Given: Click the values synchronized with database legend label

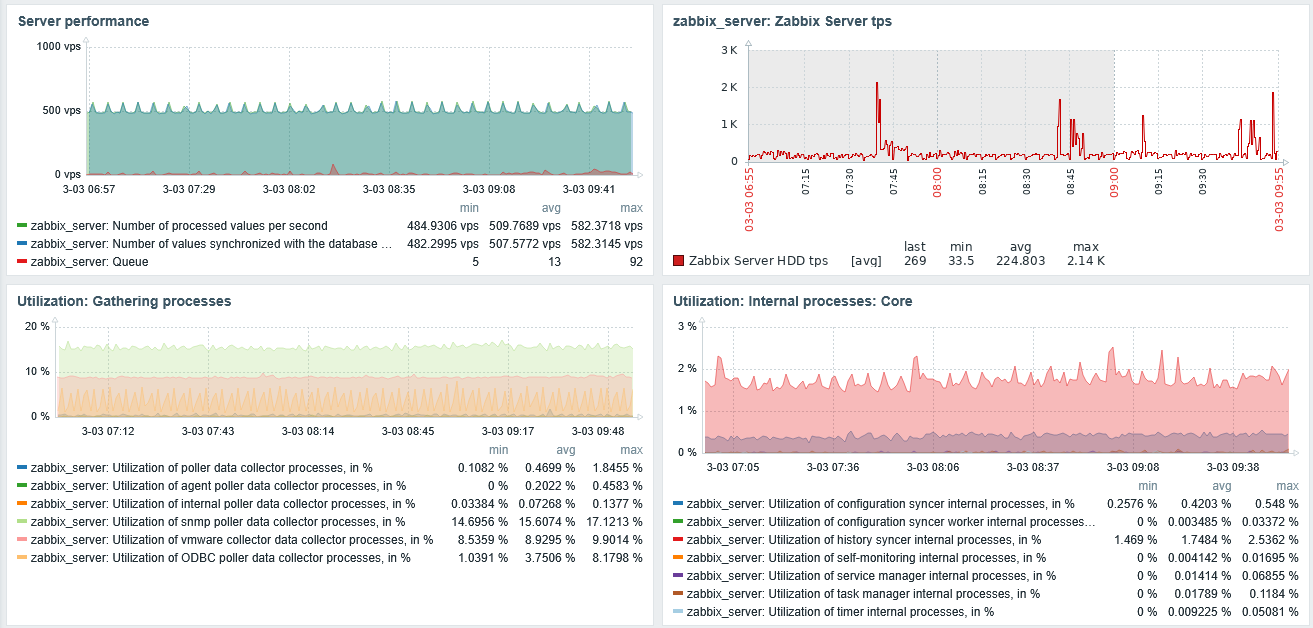Looking at the screenshot, I should click(210, 244).
